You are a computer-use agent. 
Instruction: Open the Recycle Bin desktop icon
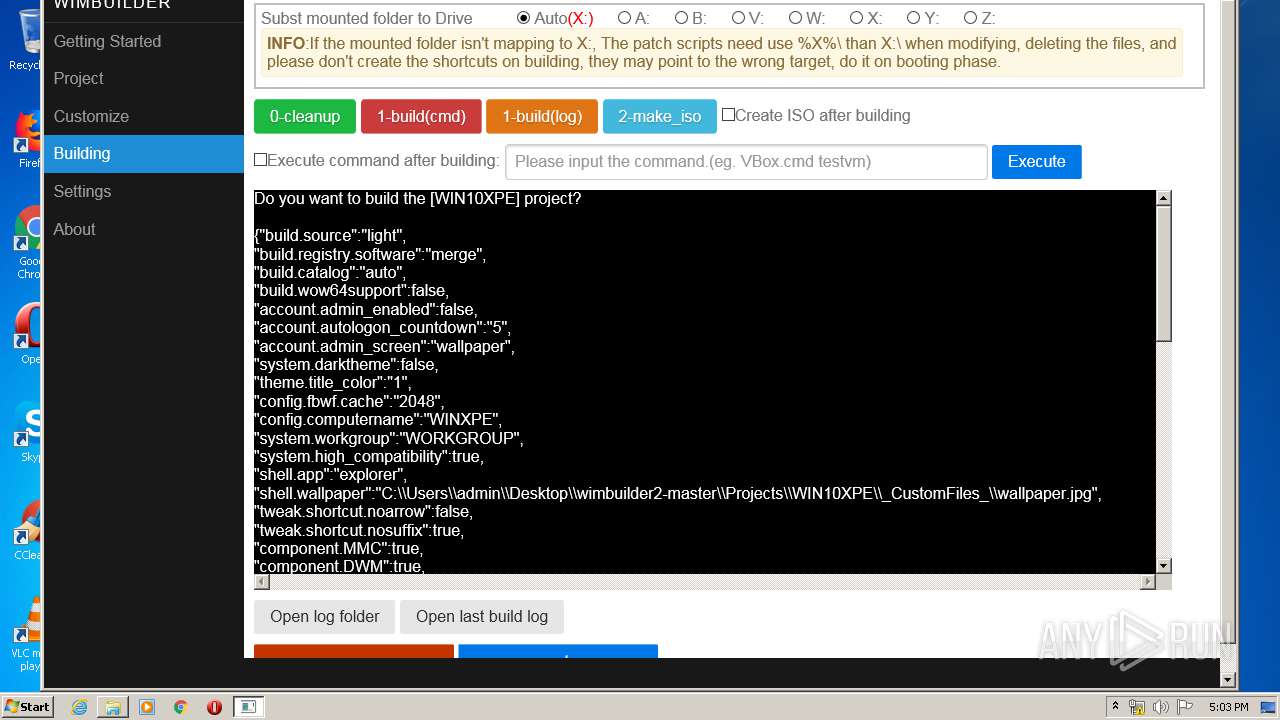26,40
